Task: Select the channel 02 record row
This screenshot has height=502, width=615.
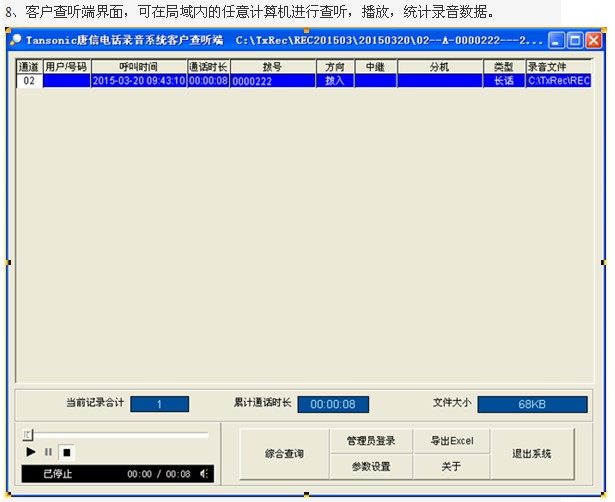Action: point(304,81)
